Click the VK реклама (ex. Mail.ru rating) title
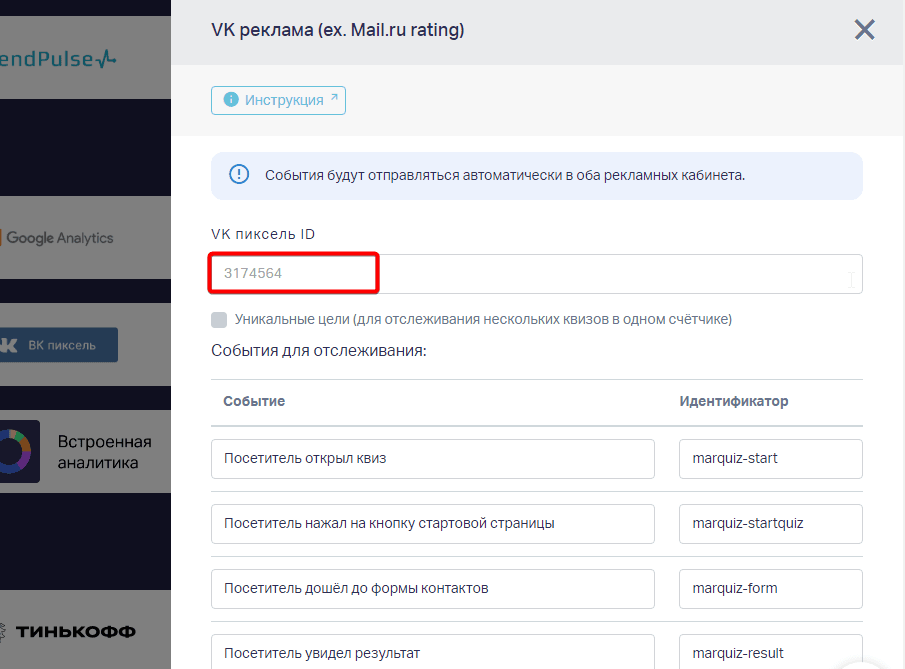The width and height of the screenshot is (905, 669). click(338, 30)
